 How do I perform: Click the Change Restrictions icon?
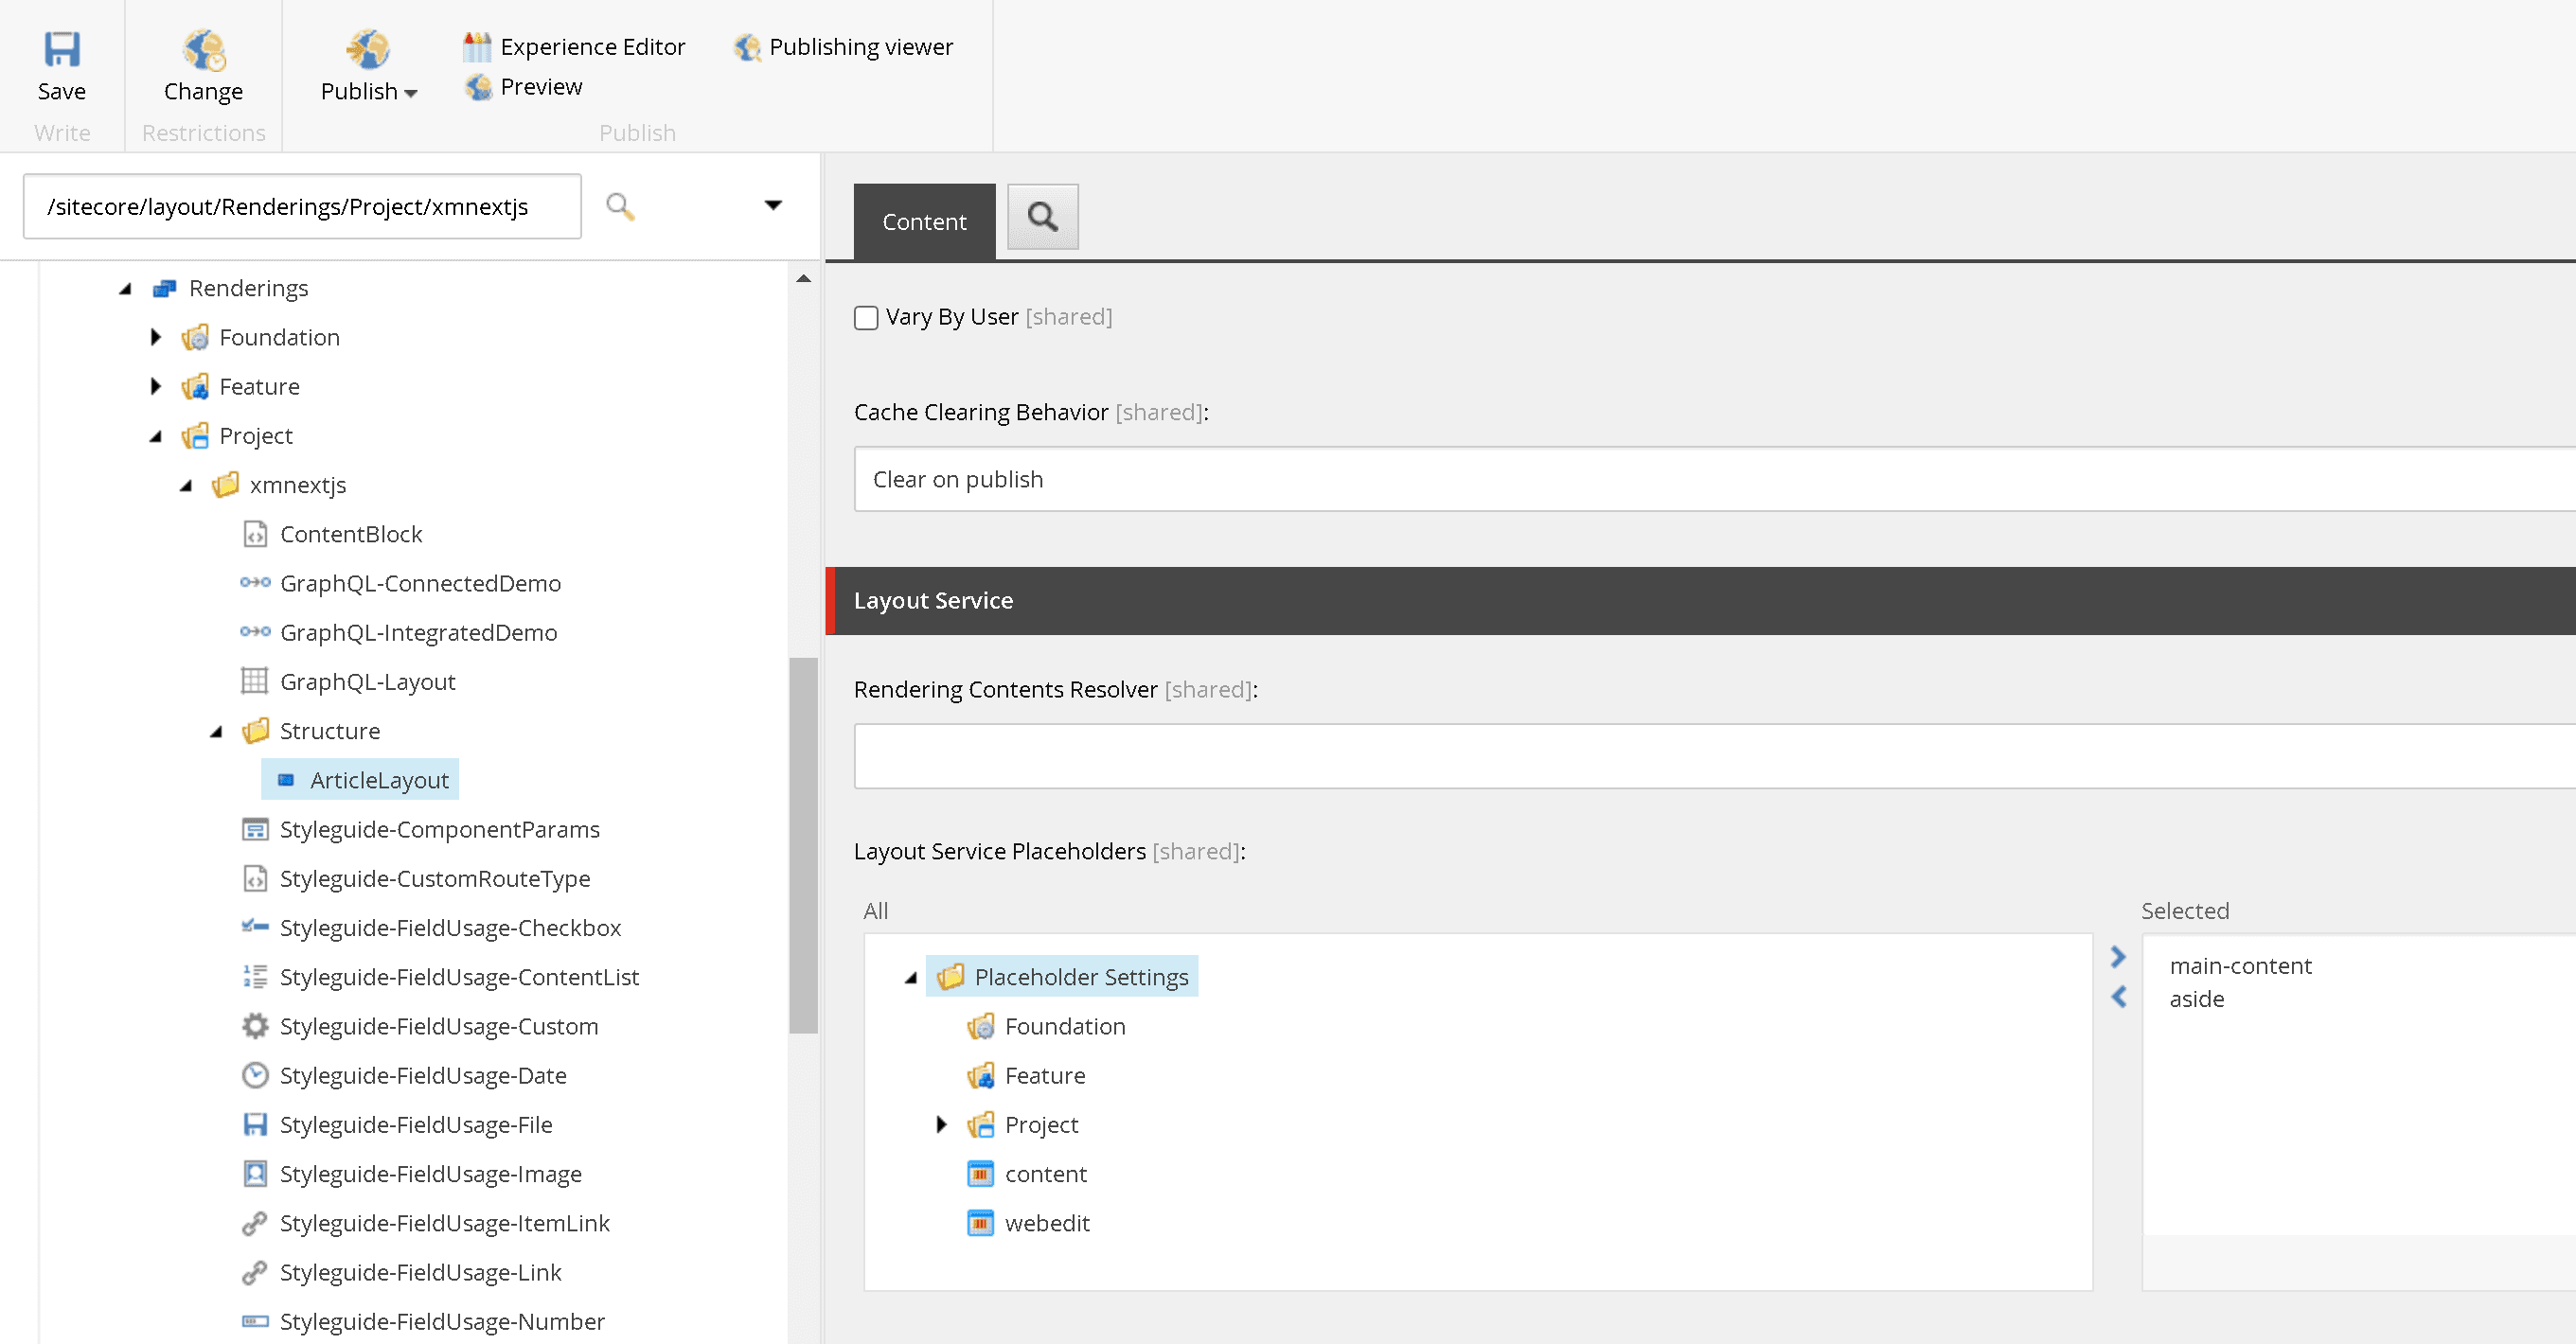[203, 50]
